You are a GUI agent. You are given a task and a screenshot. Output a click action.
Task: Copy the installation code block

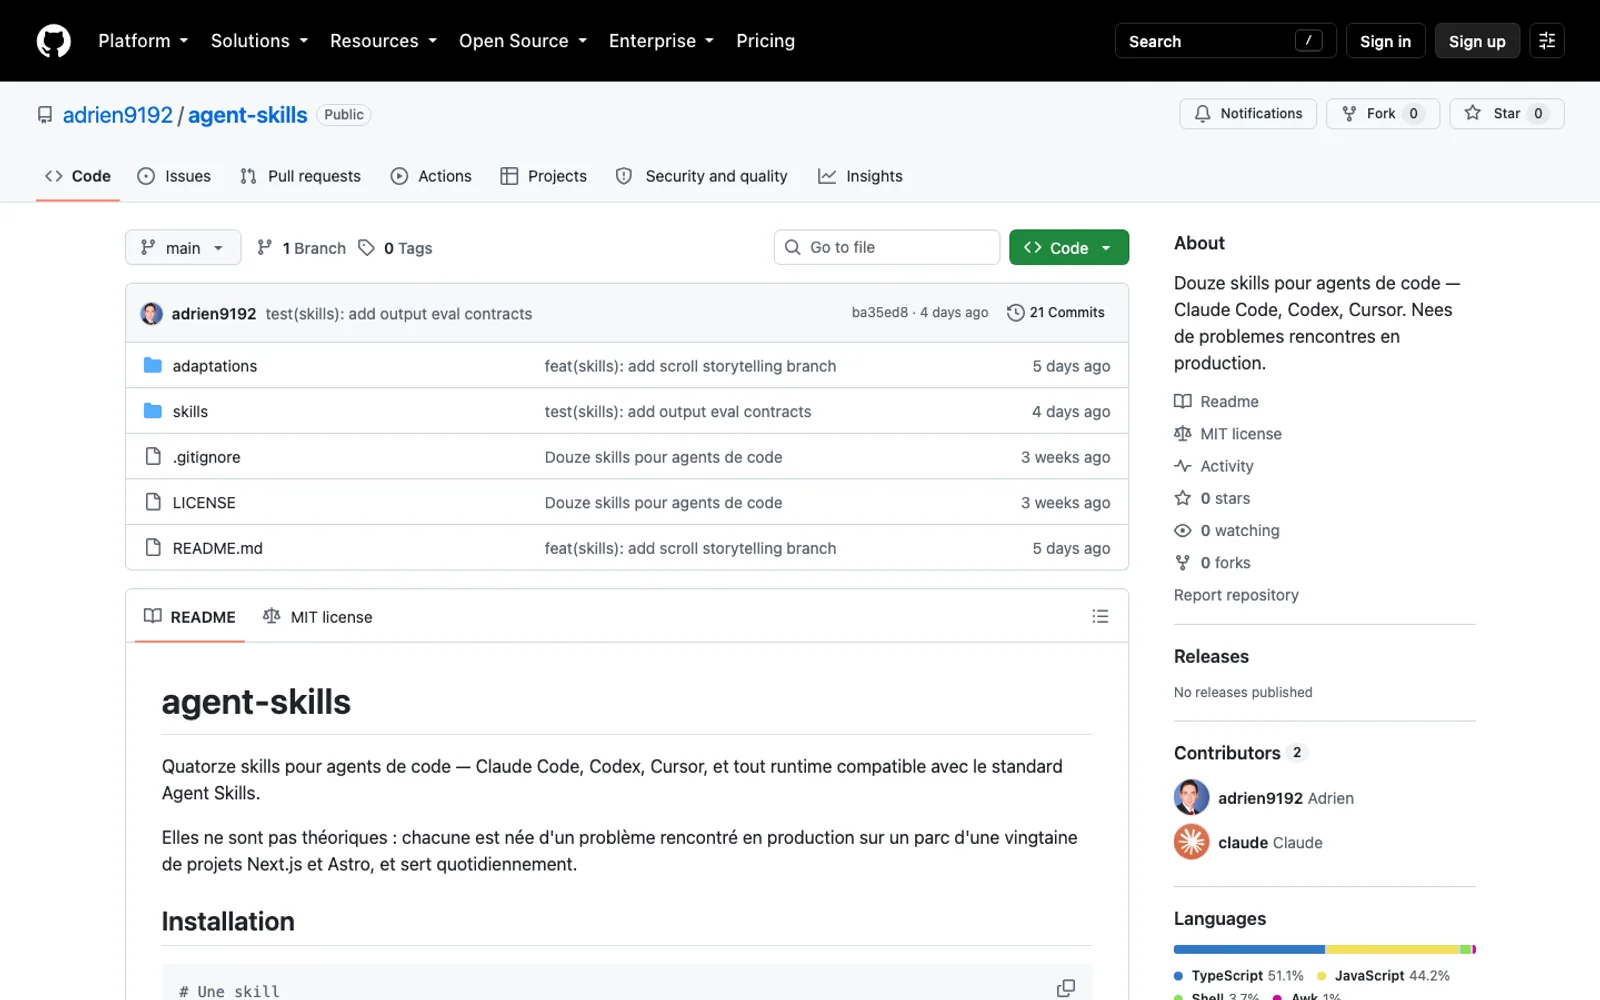(1066, 988)
